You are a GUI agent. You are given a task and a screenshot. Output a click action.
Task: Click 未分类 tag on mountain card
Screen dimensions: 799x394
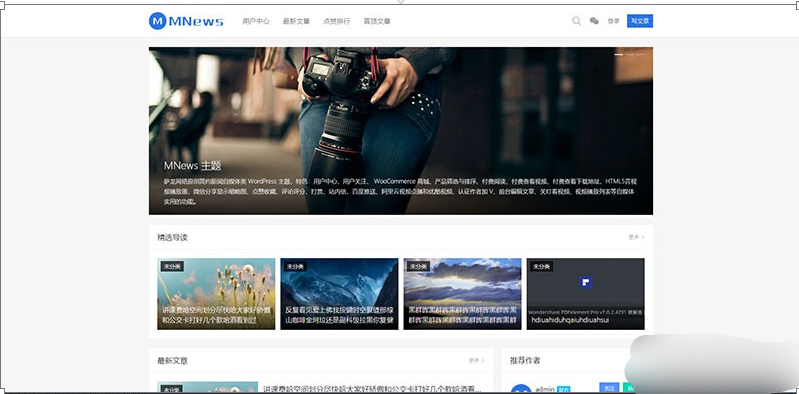tap(295, 267)
